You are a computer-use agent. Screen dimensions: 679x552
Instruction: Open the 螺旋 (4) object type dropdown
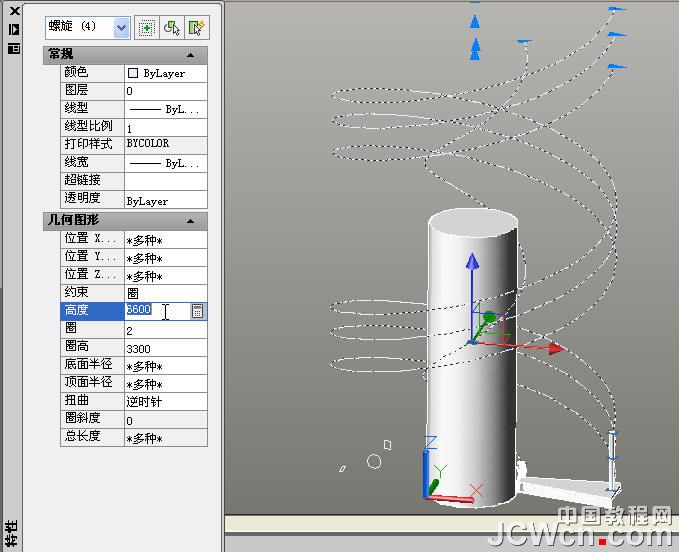tap(122, 28)
